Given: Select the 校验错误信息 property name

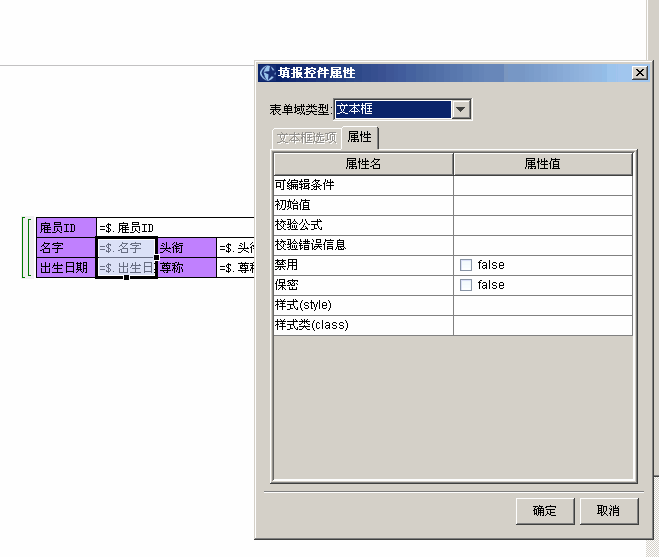Looking at the screenshot, I should [364, 246].
